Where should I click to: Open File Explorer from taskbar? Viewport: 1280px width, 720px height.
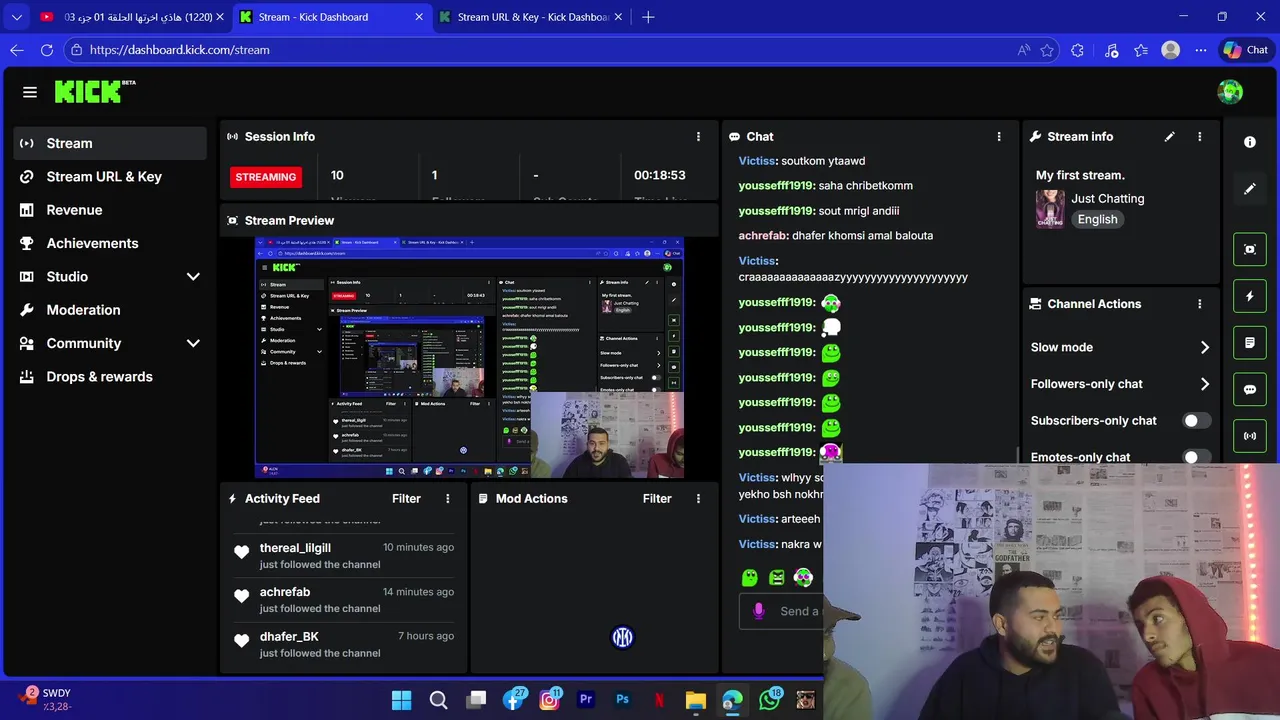pyautogui.click(x=696, y=700)
